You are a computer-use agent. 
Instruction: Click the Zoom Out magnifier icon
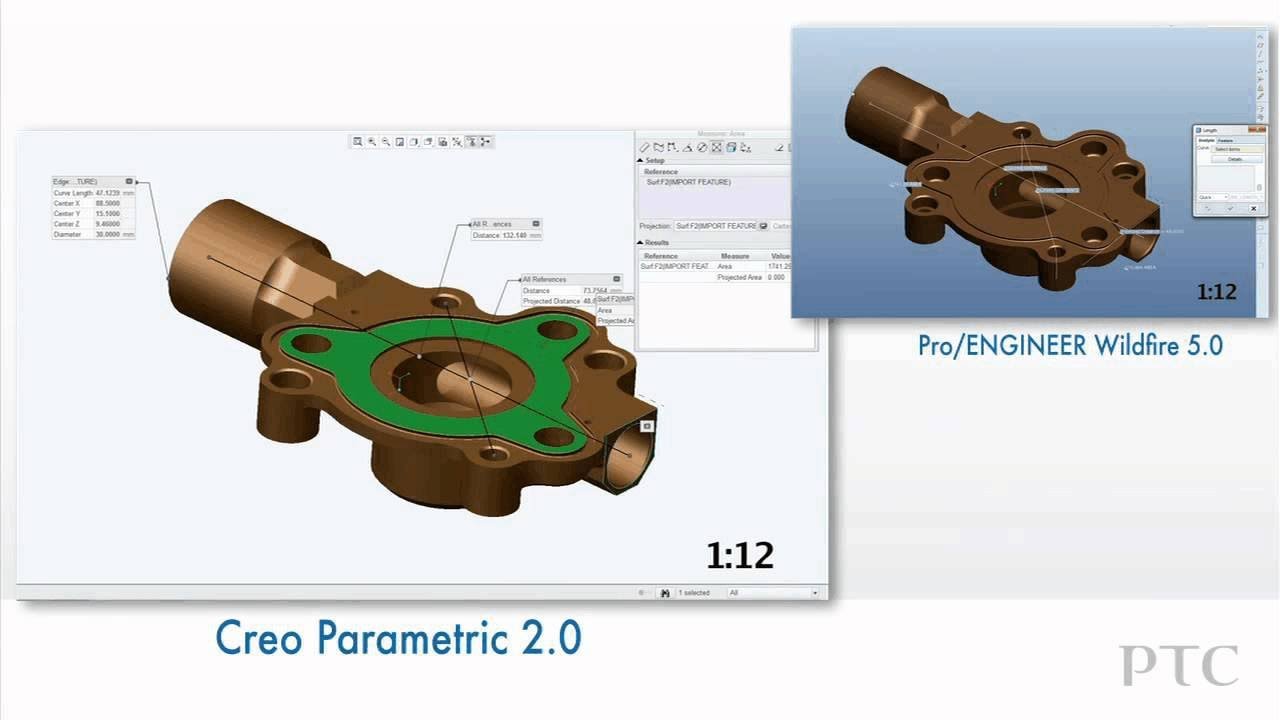(x=386, y=142)
